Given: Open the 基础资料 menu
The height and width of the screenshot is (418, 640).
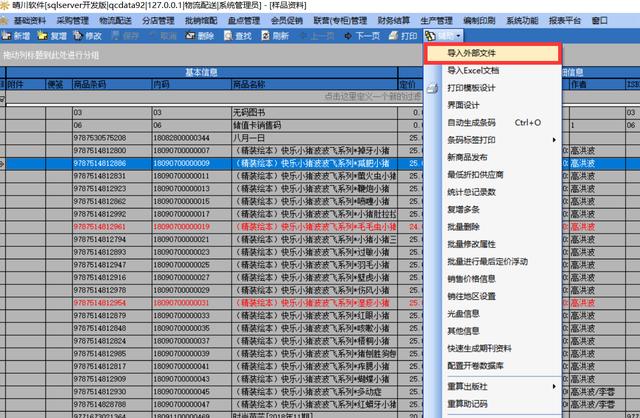Looking at the screenshot, I should point(30,20).
